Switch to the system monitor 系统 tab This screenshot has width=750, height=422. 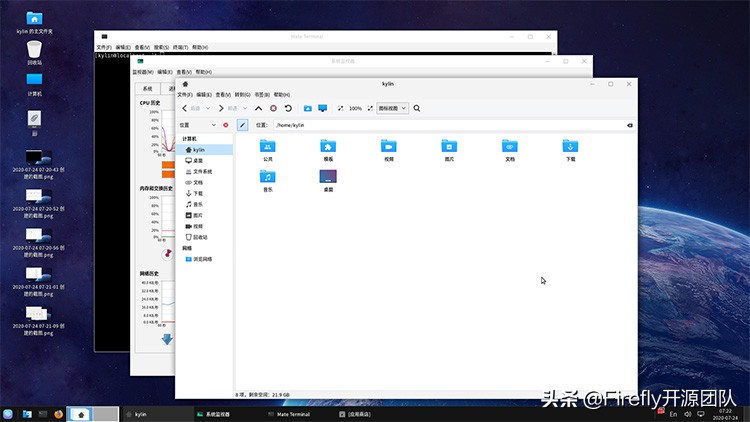148,89
